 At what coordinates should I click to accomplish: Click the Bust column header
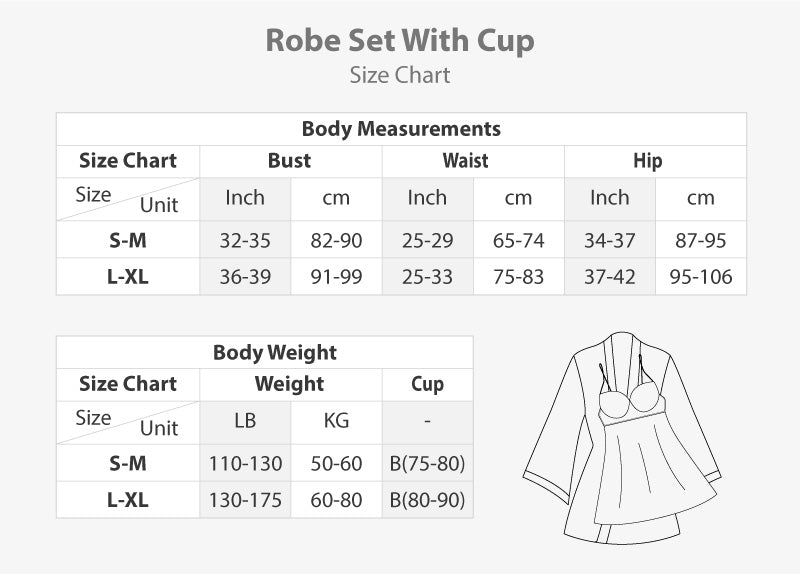pyautogui.click(x=290, y=161)
